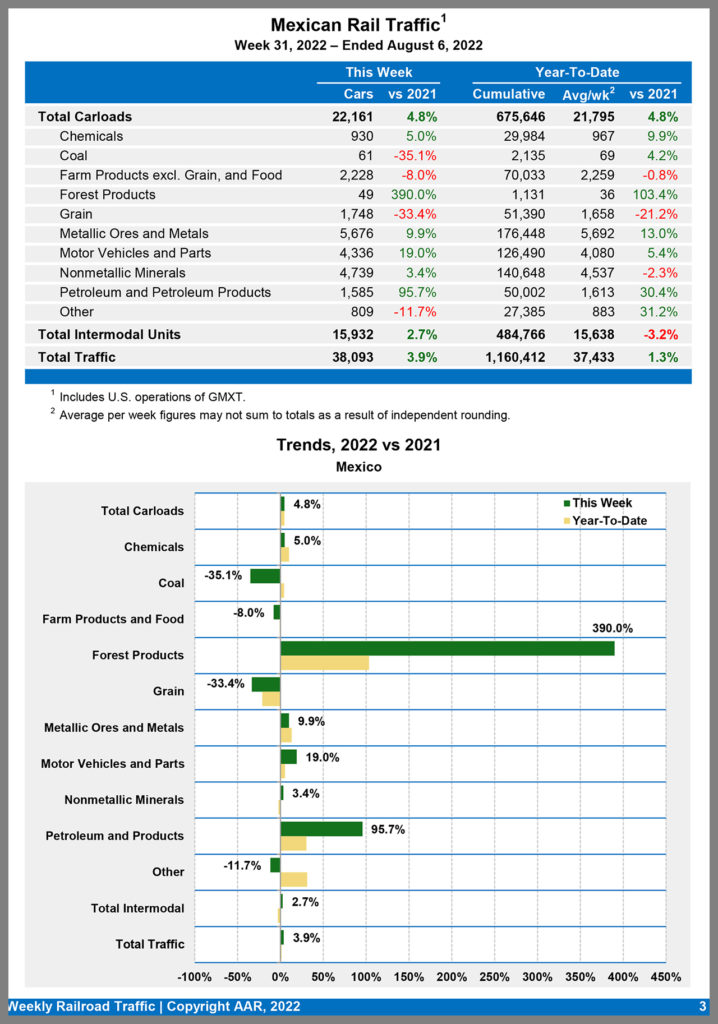Click the page number 3 in footer
The height and width of the screenshot is (1024, 718).
pos(702,1007)
